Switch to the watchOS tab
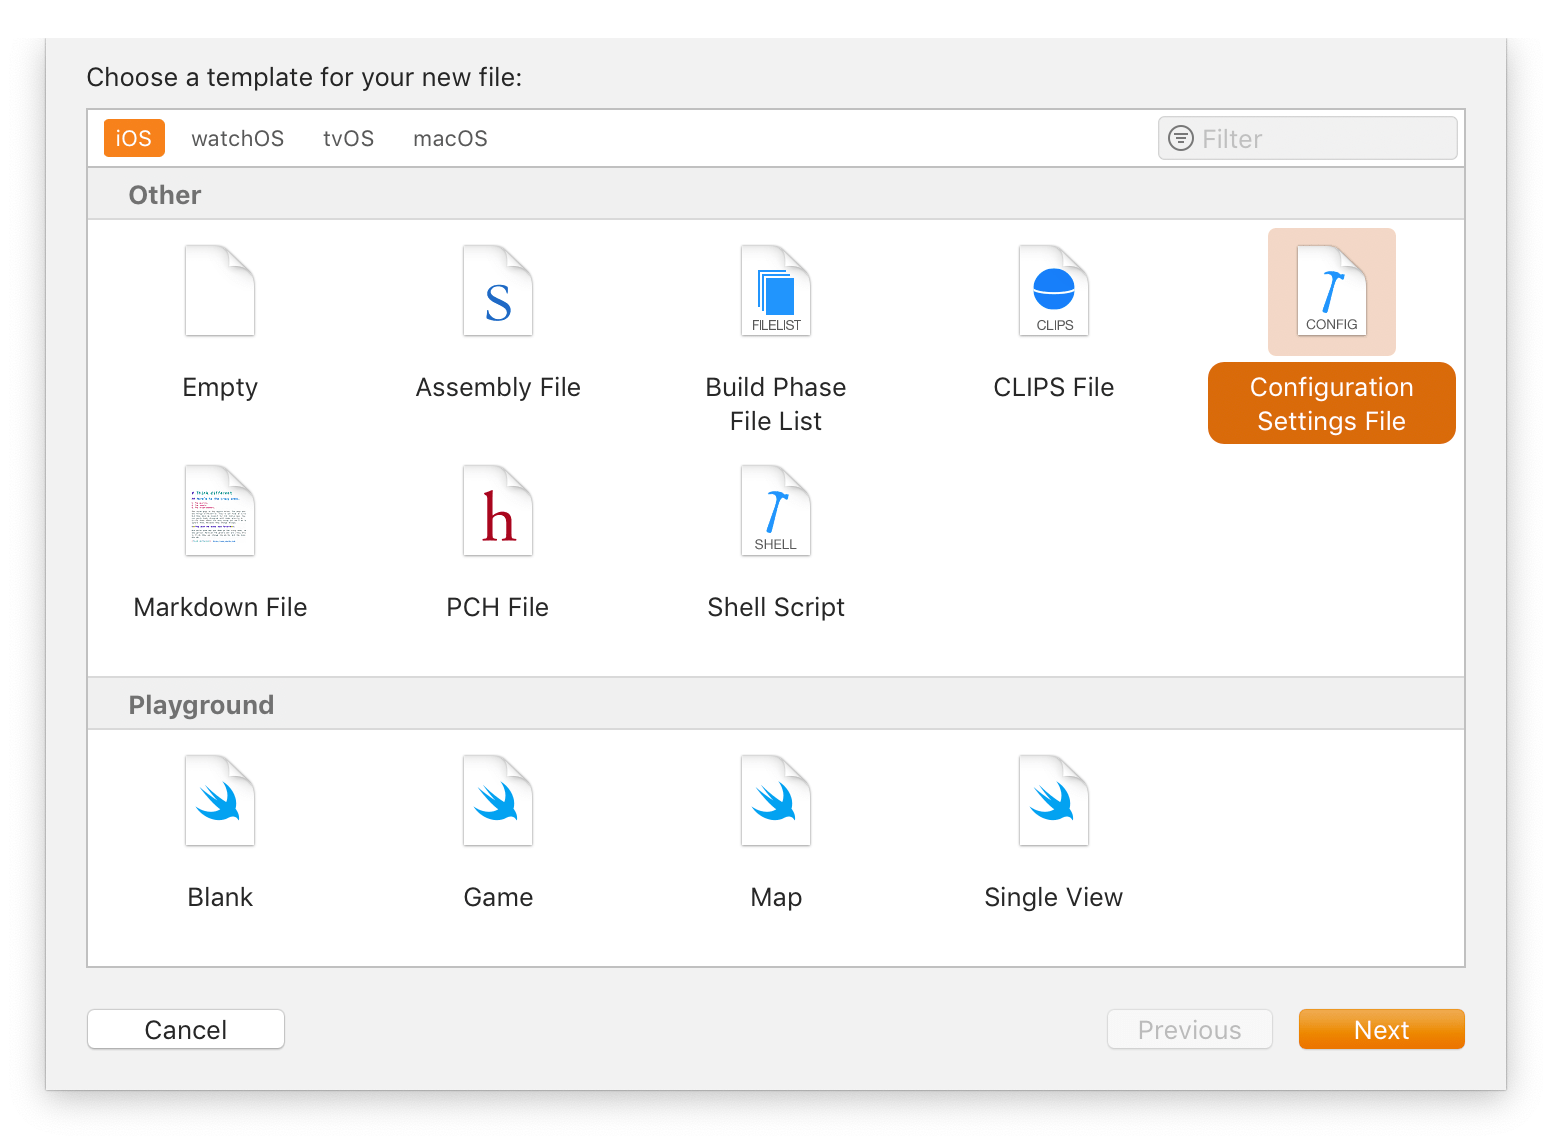Screen dimensions: 1552x1144 click(237, 138)
